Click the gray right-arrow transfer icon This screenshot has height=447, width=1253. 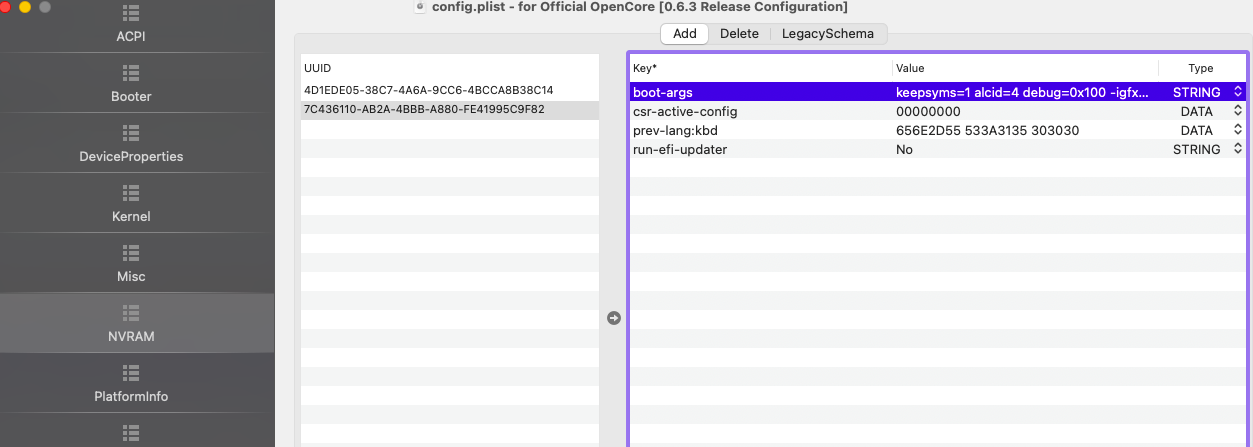[x=614, y=318]
